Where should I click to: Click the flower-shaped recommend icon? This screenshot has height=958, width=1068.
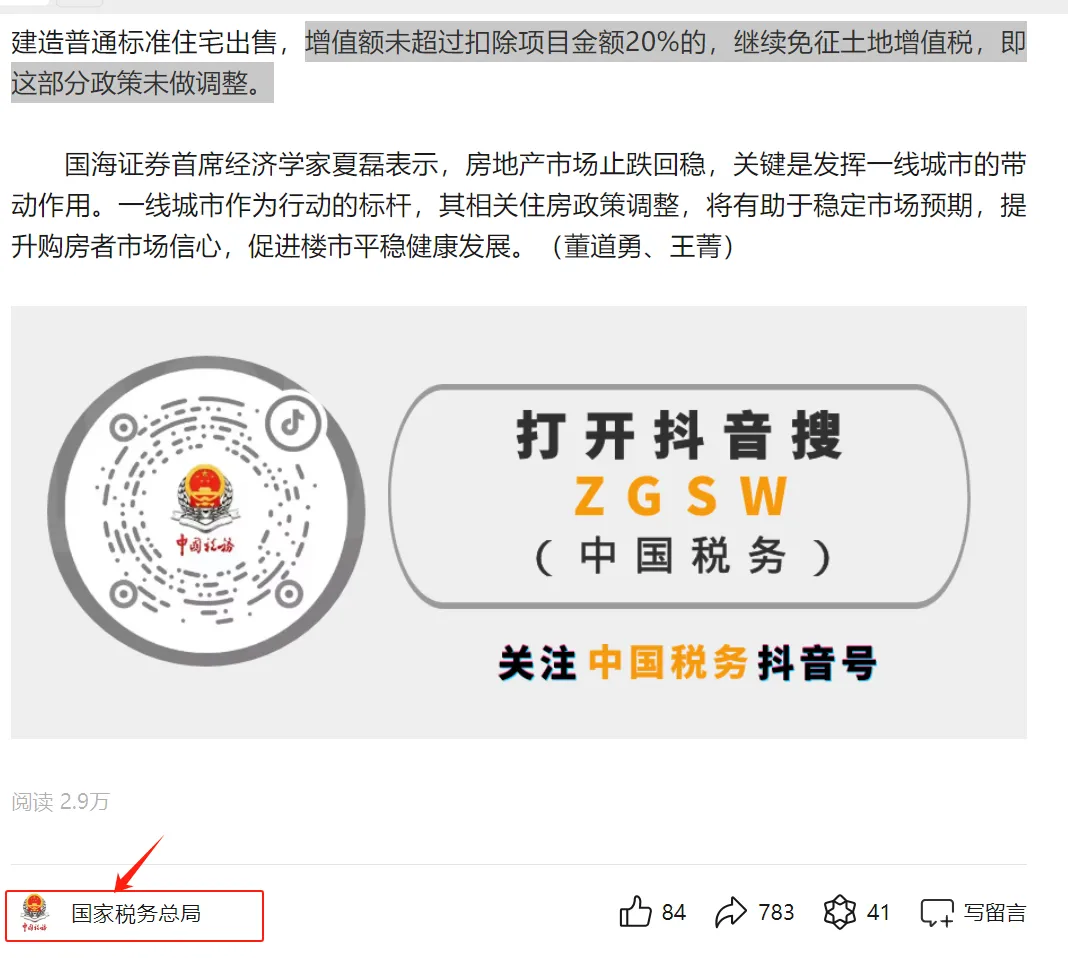[x=839, y=912]
